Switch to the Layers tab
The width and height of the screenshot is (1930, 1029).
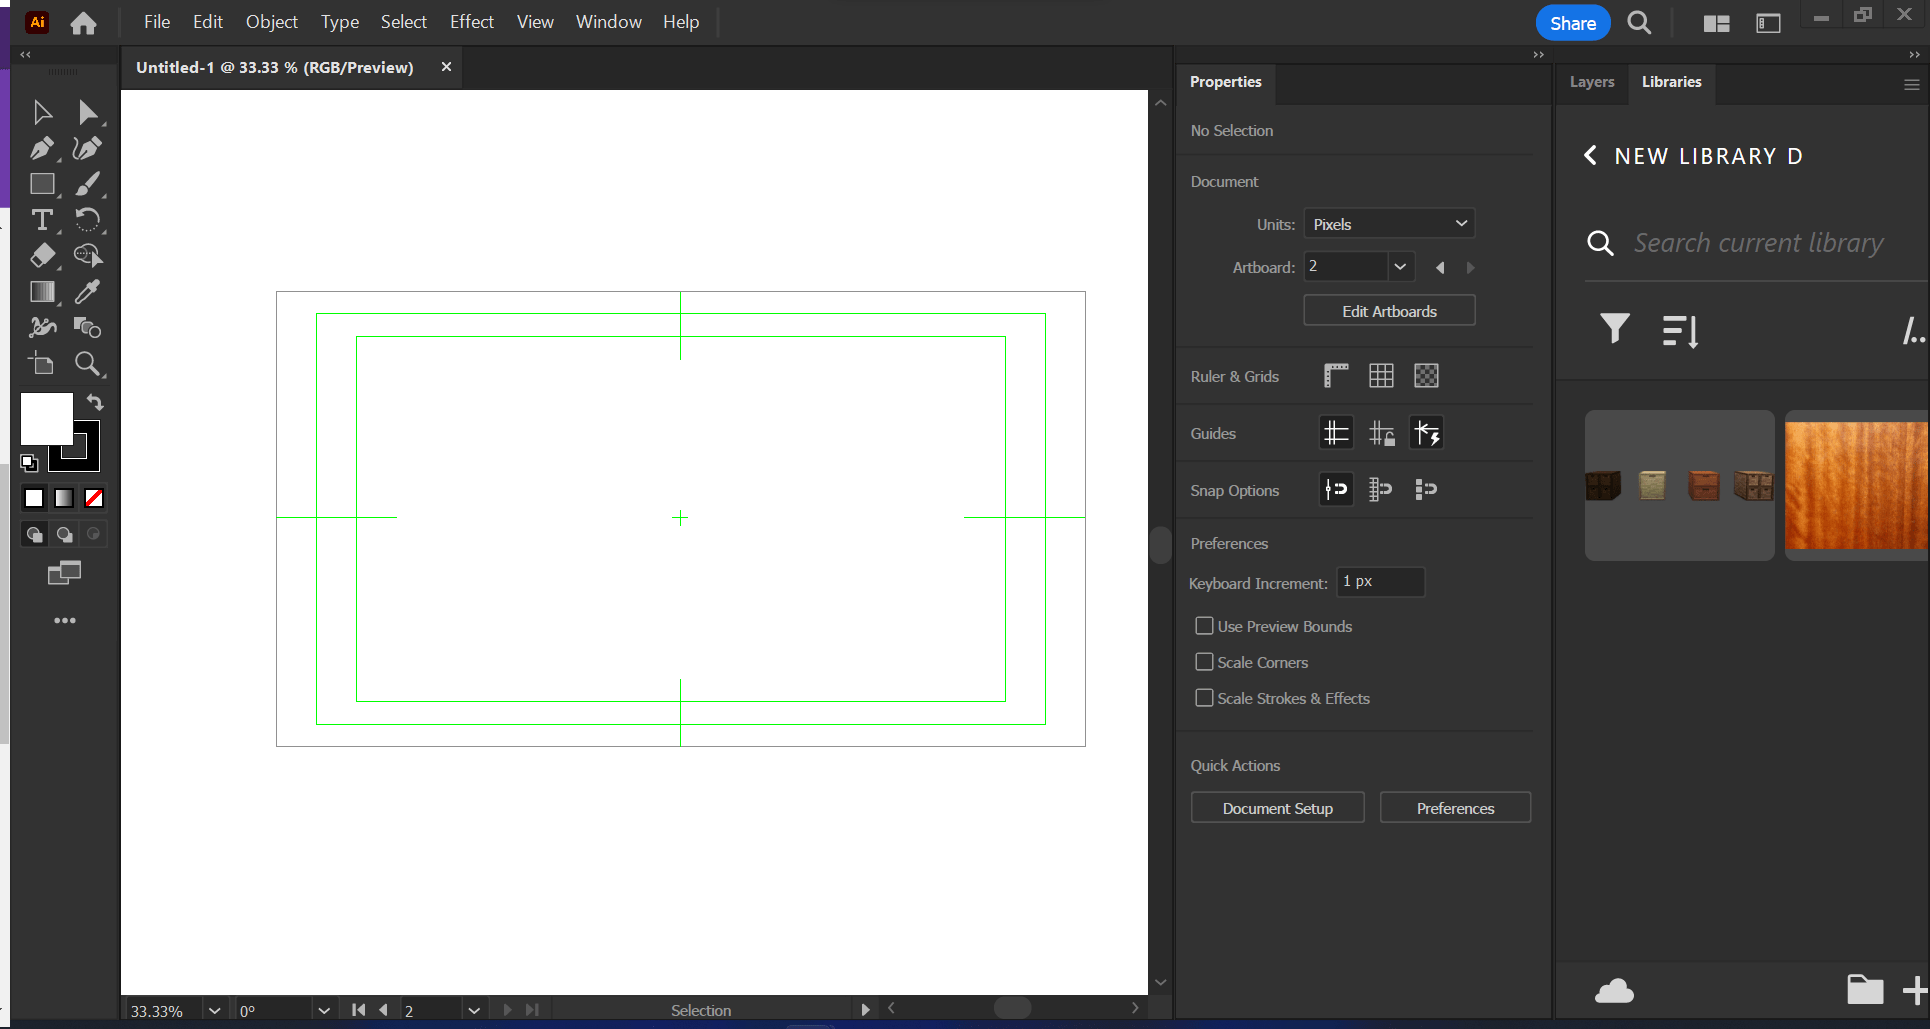tap(1592, 82)
